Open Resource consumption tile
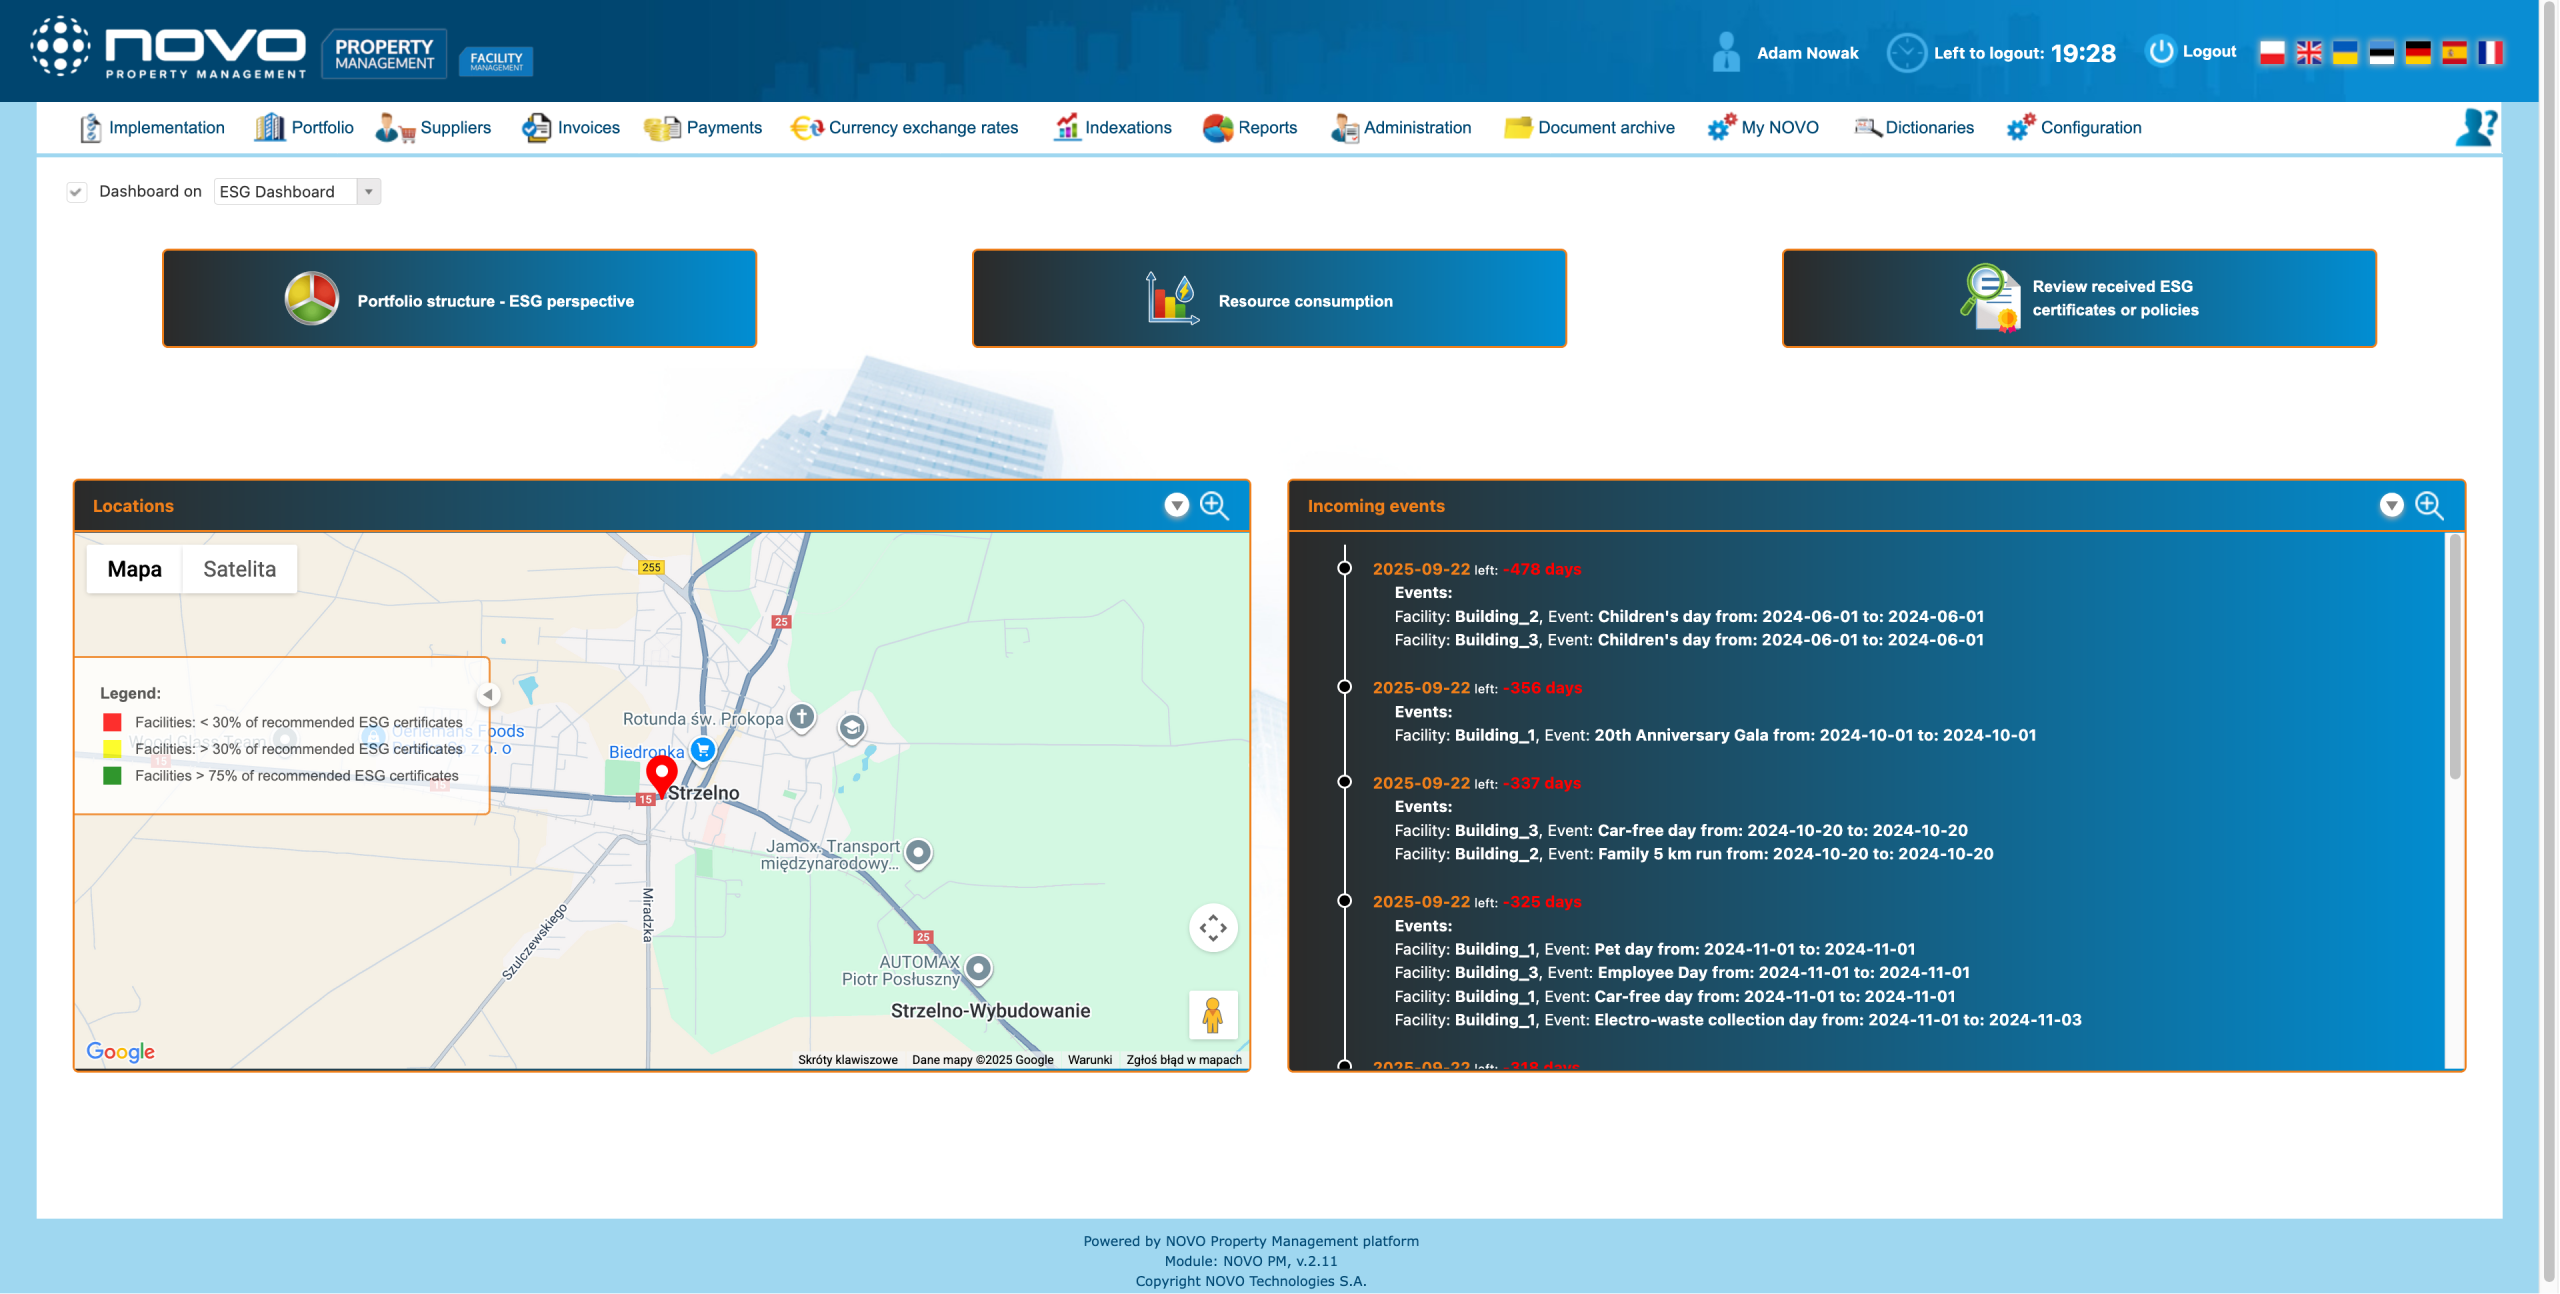Screen dimensions: 2560x1294 point(1269,299)
